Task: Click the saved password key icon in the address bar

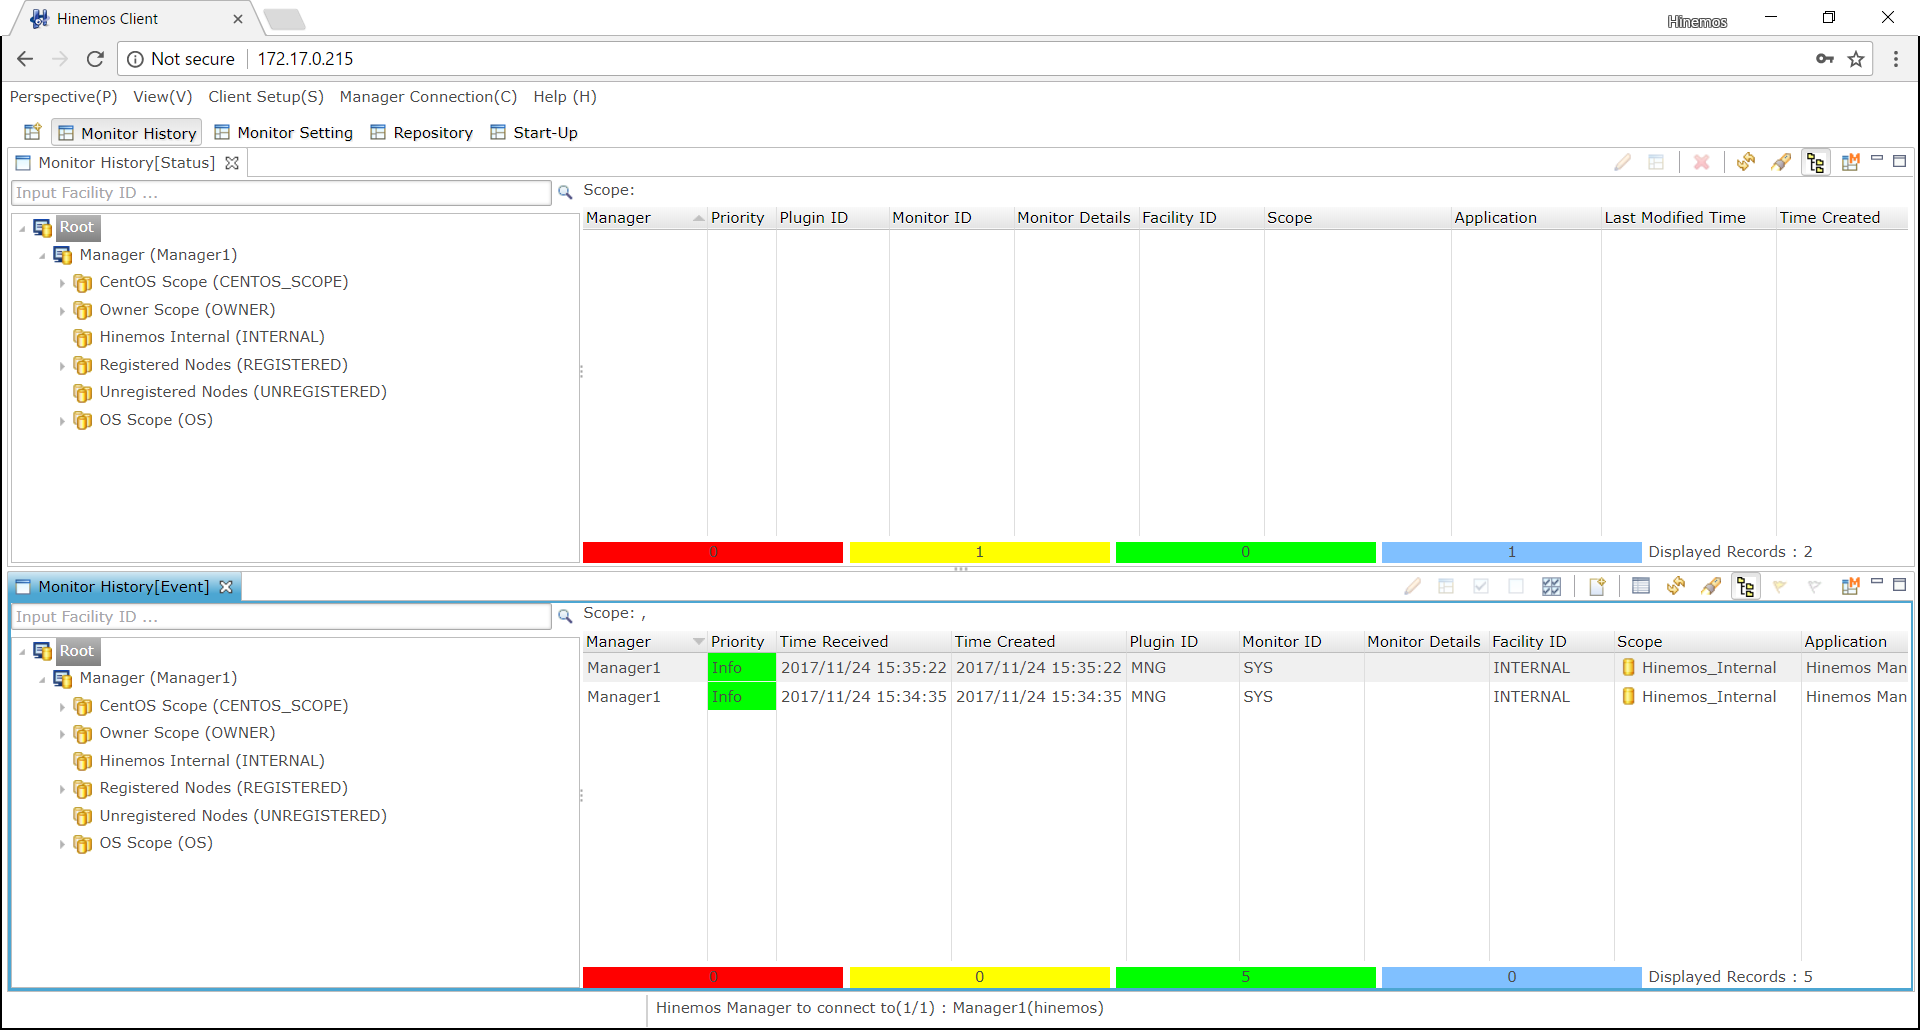Action: (1825, 59)
